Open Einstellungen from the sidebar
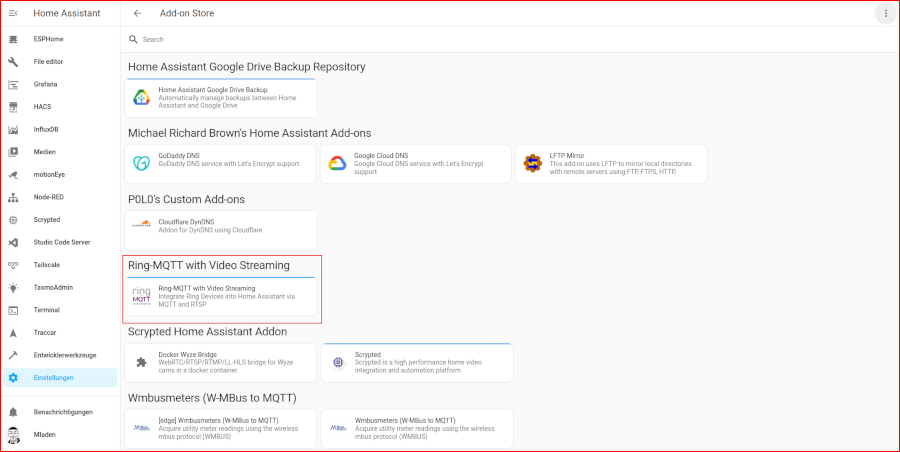This screenshot has height=452, width=900. (x=60, y=378)
